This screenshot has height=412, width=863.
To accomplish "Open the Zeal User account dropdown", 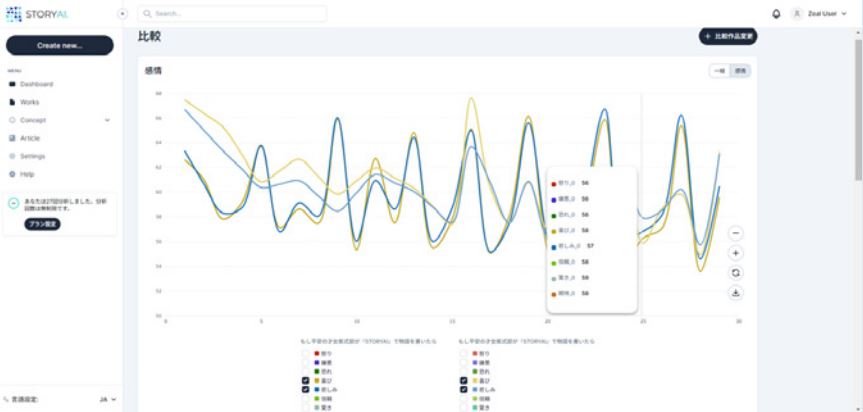I will pos(818,14).
